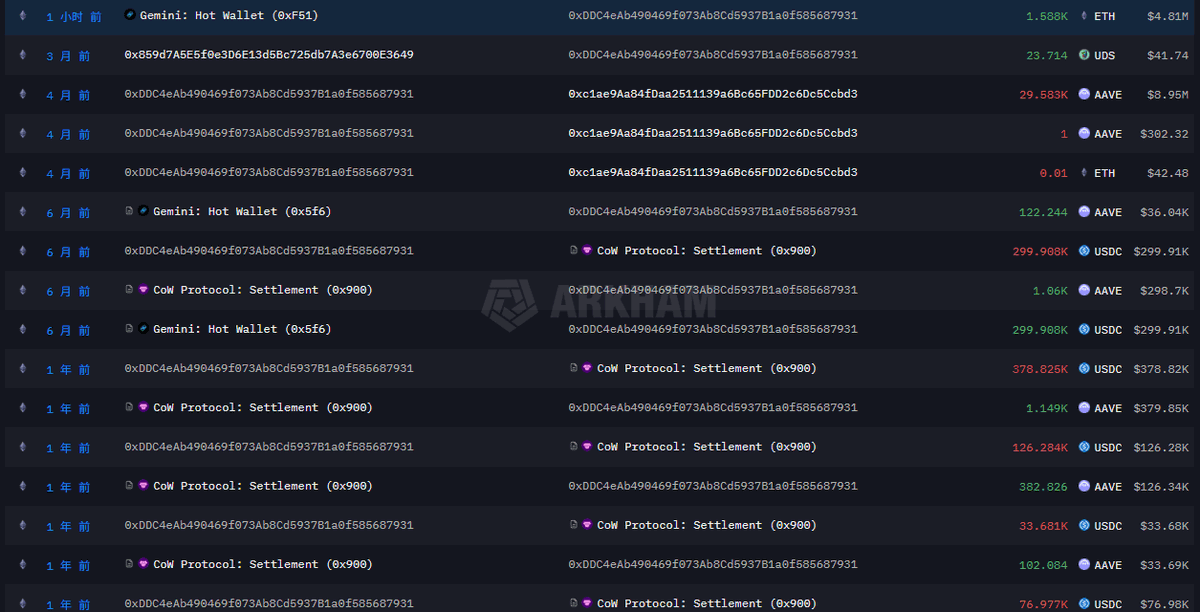Click the CoW Protocol logo in the 378.825K USDC row
1200x612 pixels.
click(587, 368)
